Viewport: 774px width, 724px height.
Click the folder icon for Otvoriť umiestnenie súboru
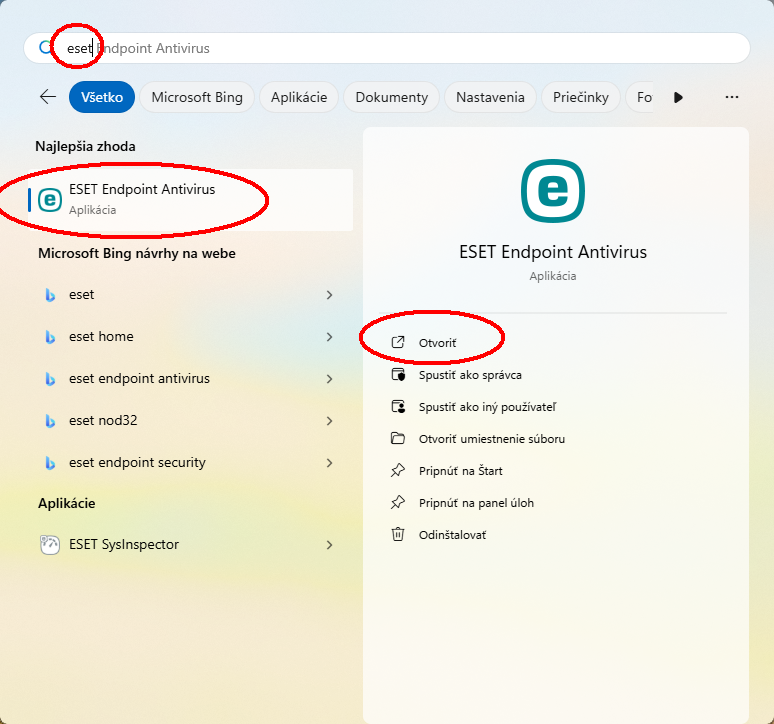pyautogui.click(x=398, y=439)
